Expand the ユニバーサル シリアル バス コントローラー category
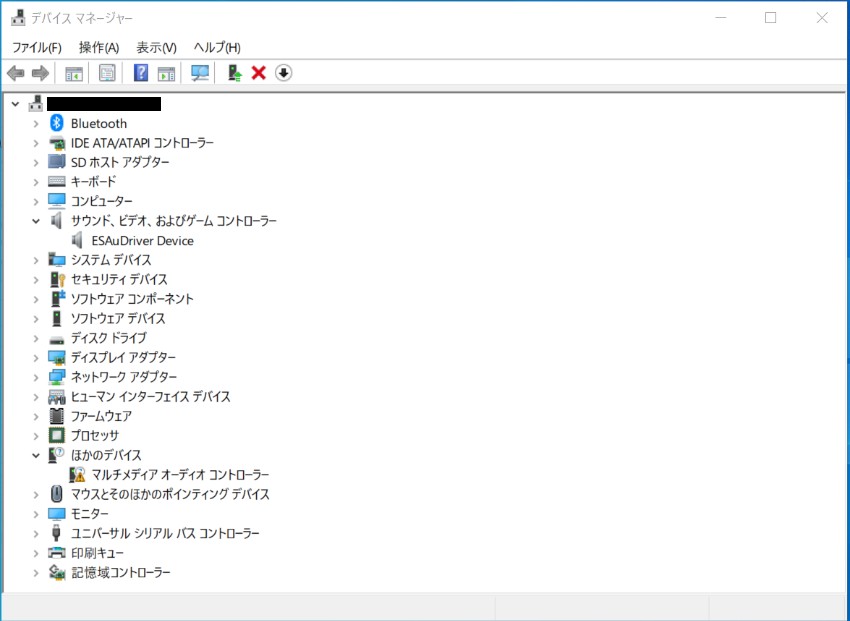850x621 pixels. pos(36,533)
